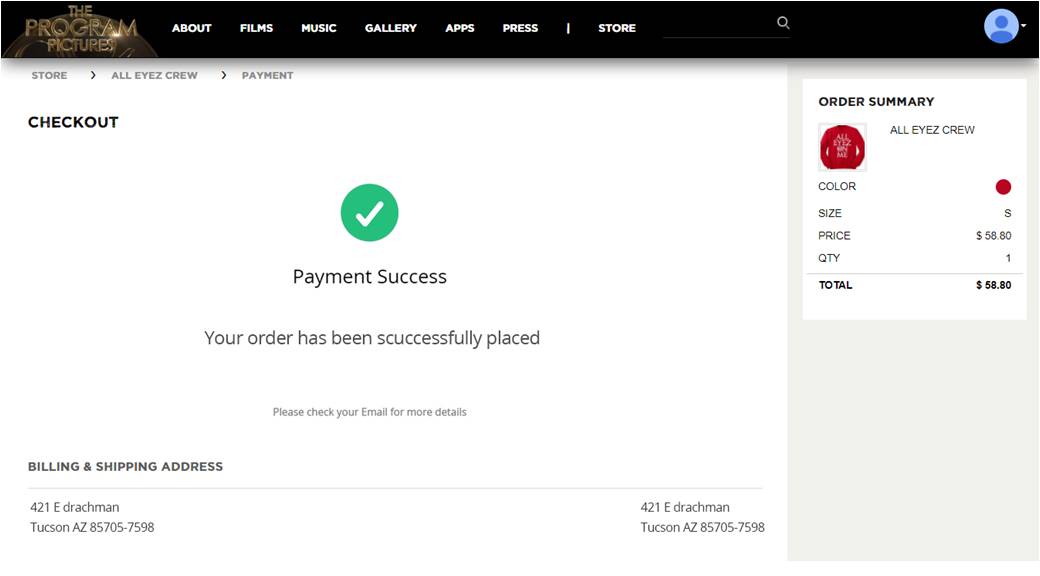Go to the FILMS page
The height and width of the screenshot is (576, 1040).
click(257, 28)
